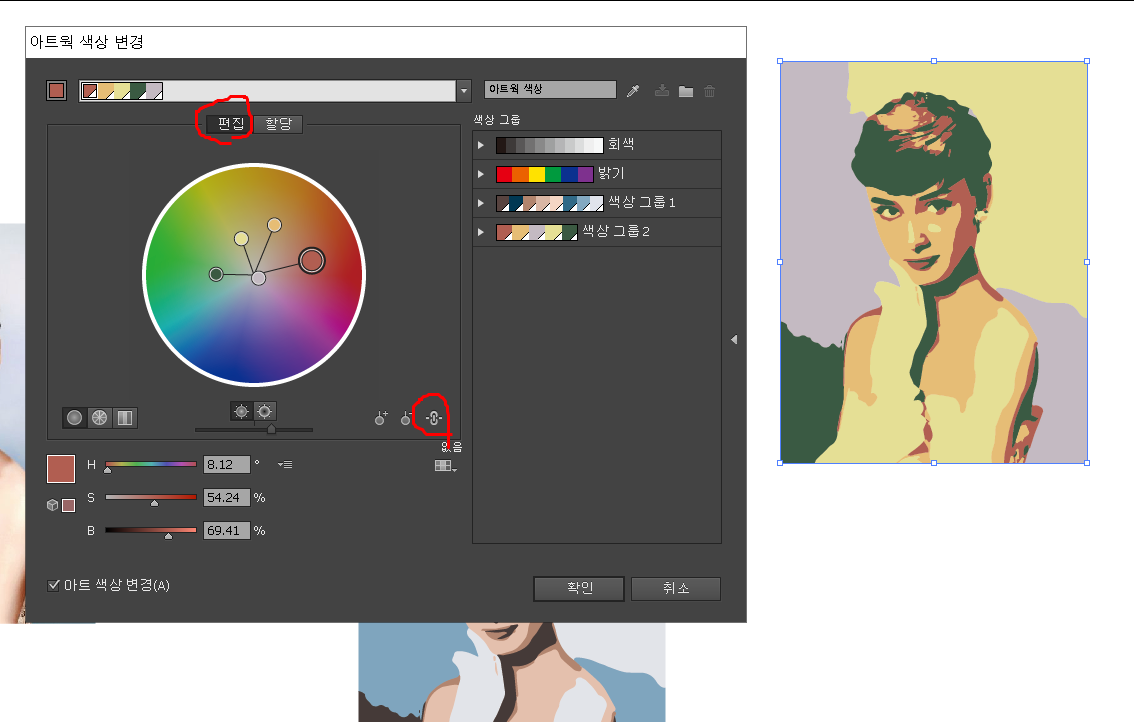The height and width of the screenshot is (722, 1134).
Task: Select the dark green marker on wheel
Action: [216, 274]
